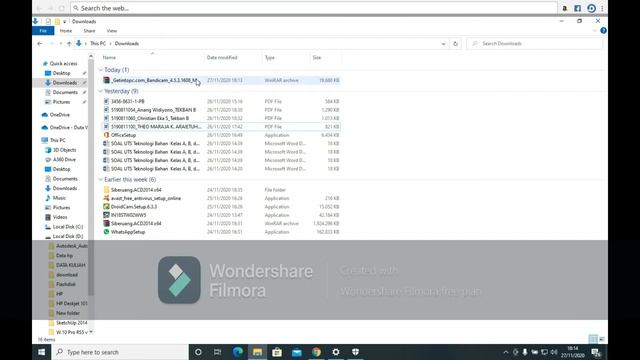Sort files by the Name column header
The height and width of the screenshot is (360, 640).
click(109, 58)
